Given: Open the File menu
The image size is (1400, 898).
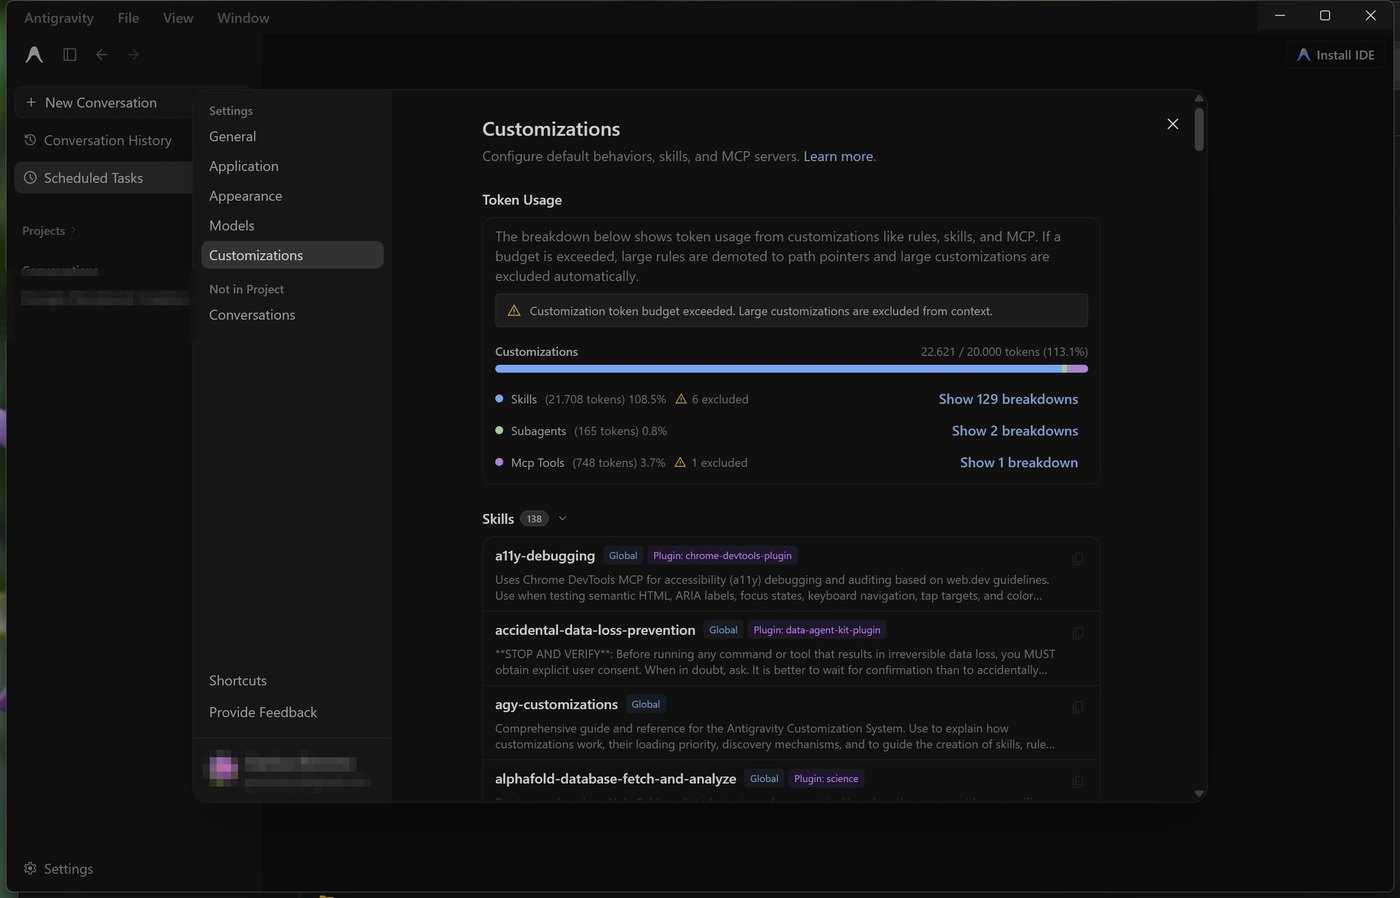Looking at the screenshot, I should point(128,18).
